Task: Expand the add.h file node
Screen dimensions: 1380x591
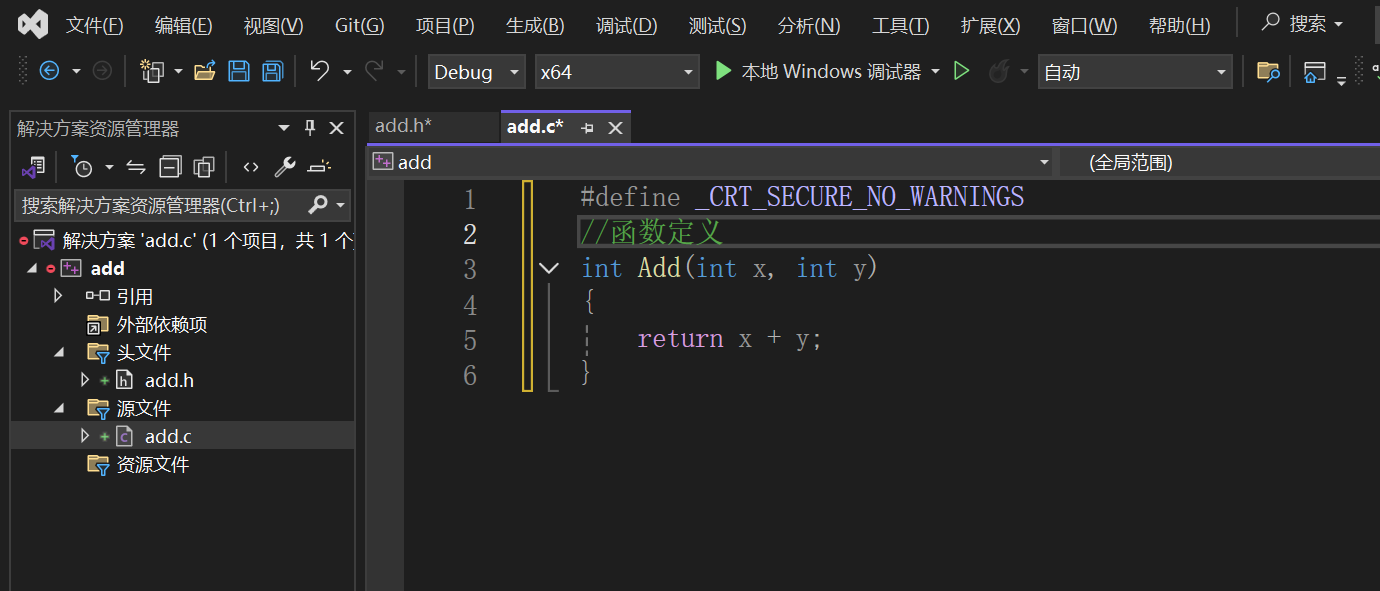Action: click(85, 380)
